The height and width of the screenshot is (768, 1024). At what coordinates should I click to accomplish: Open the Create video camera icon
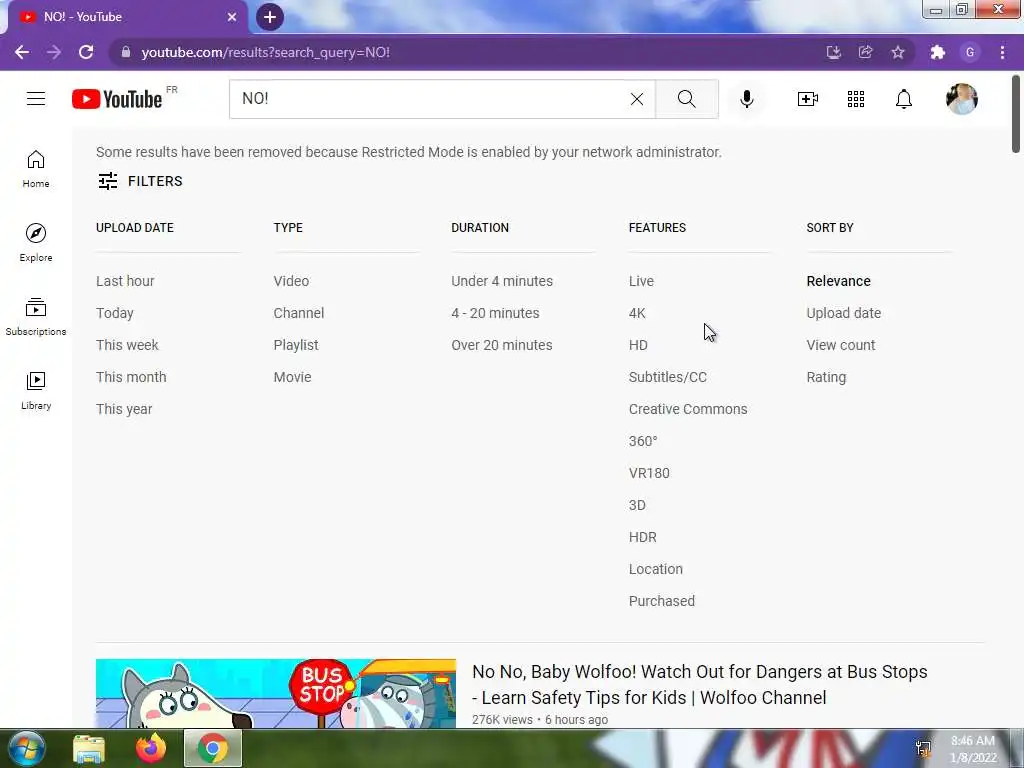click(807, 99)
